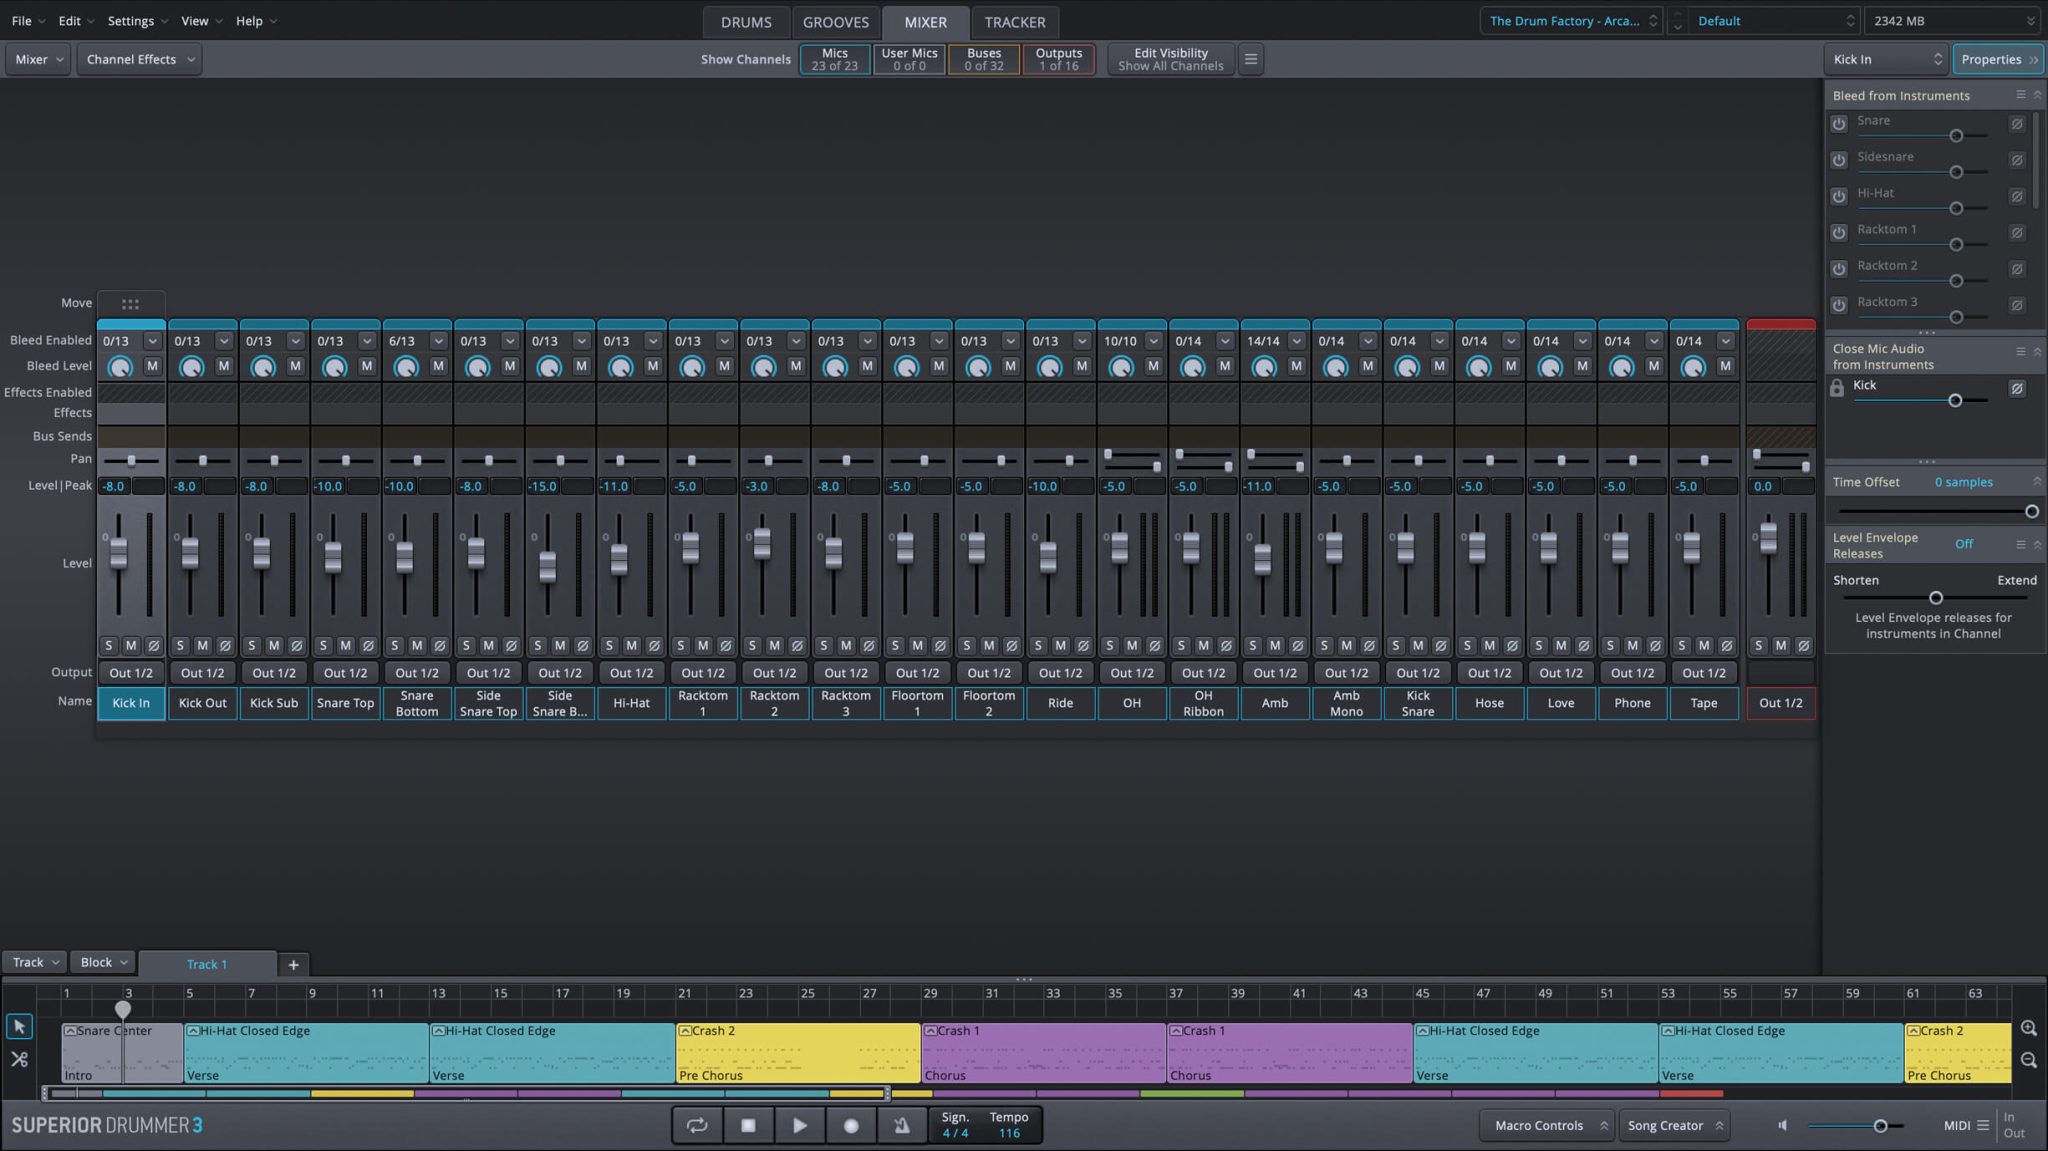Click the speaker volume icon

pyautogui.click(x=1782, y=1125)
